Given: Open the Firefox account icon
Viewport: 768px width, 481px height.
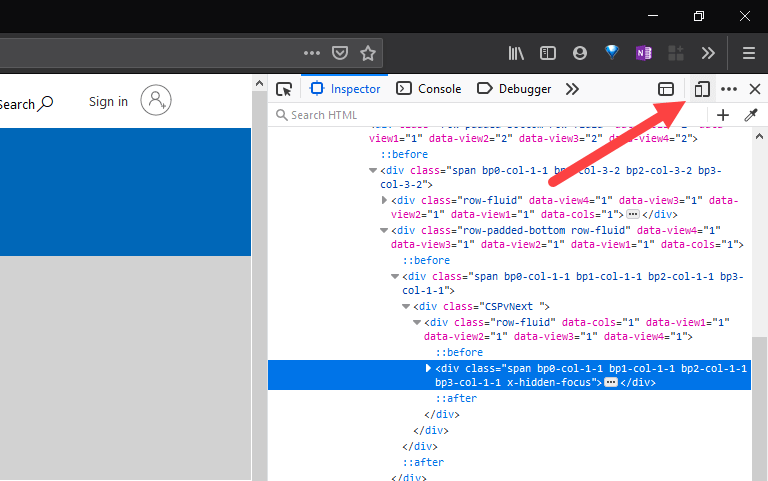Looking at the screenshot, I should 580,53.
